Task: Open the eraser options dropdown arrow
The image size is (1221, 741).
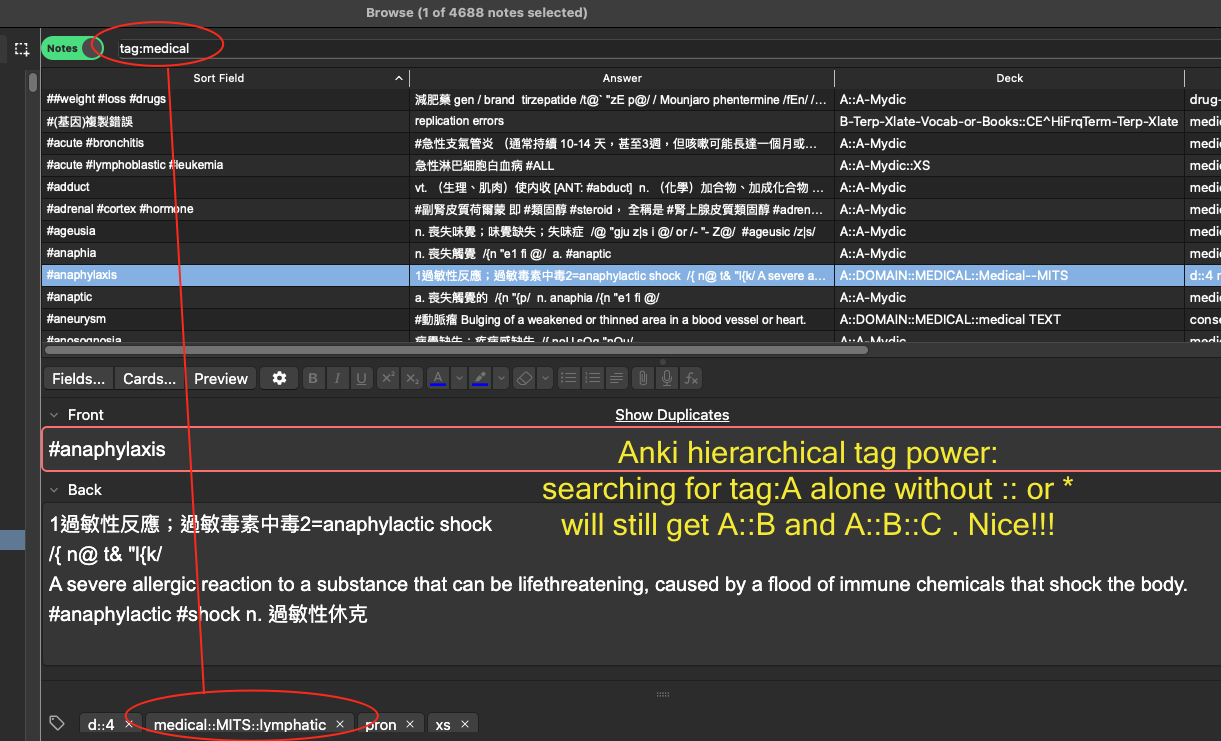Action: [545, 378]
